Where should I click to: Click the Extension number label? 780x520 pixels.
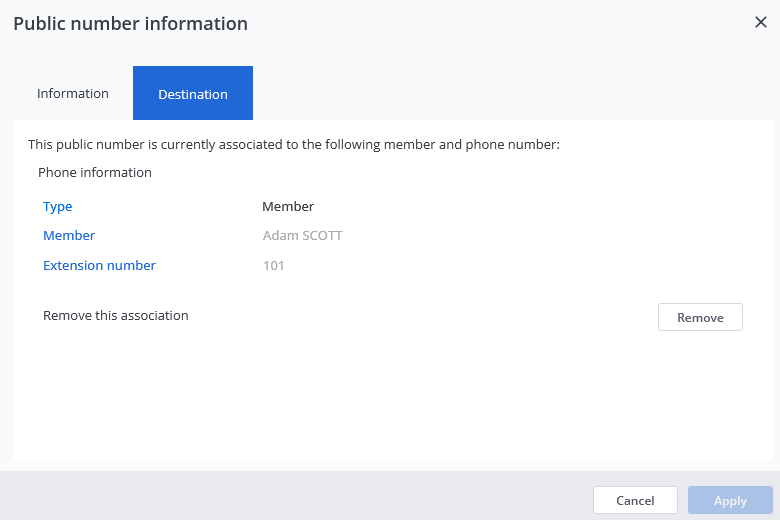tap(99, 266)
